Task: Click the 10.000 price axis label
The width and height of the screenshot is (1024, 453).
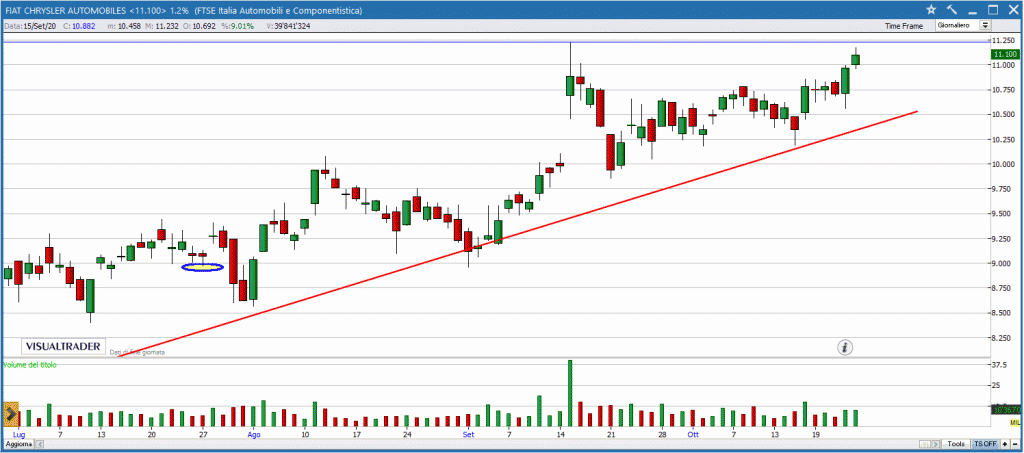Action: [x=1002, y=164]
